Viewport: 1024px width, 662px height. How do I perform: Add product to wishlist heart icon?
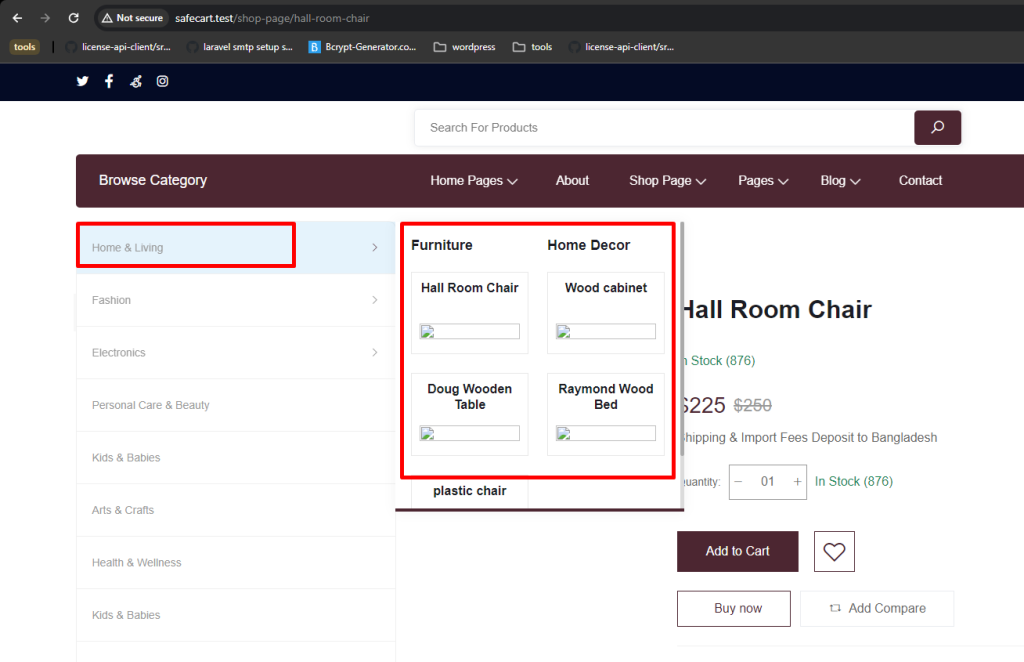point(834,552)
